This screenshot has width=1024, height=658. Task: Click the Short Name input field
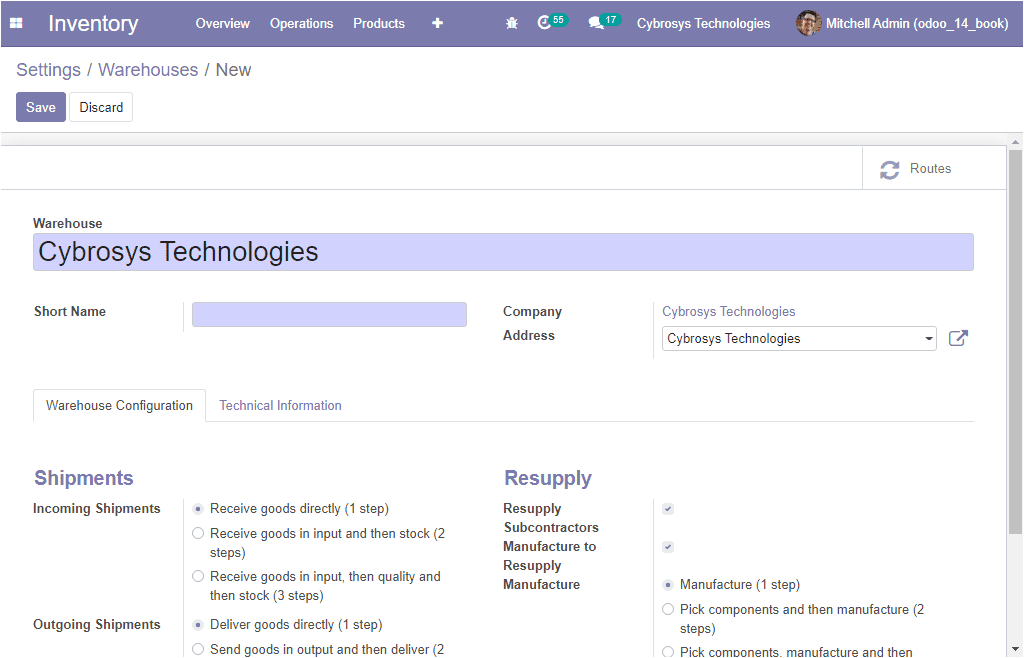329,314
